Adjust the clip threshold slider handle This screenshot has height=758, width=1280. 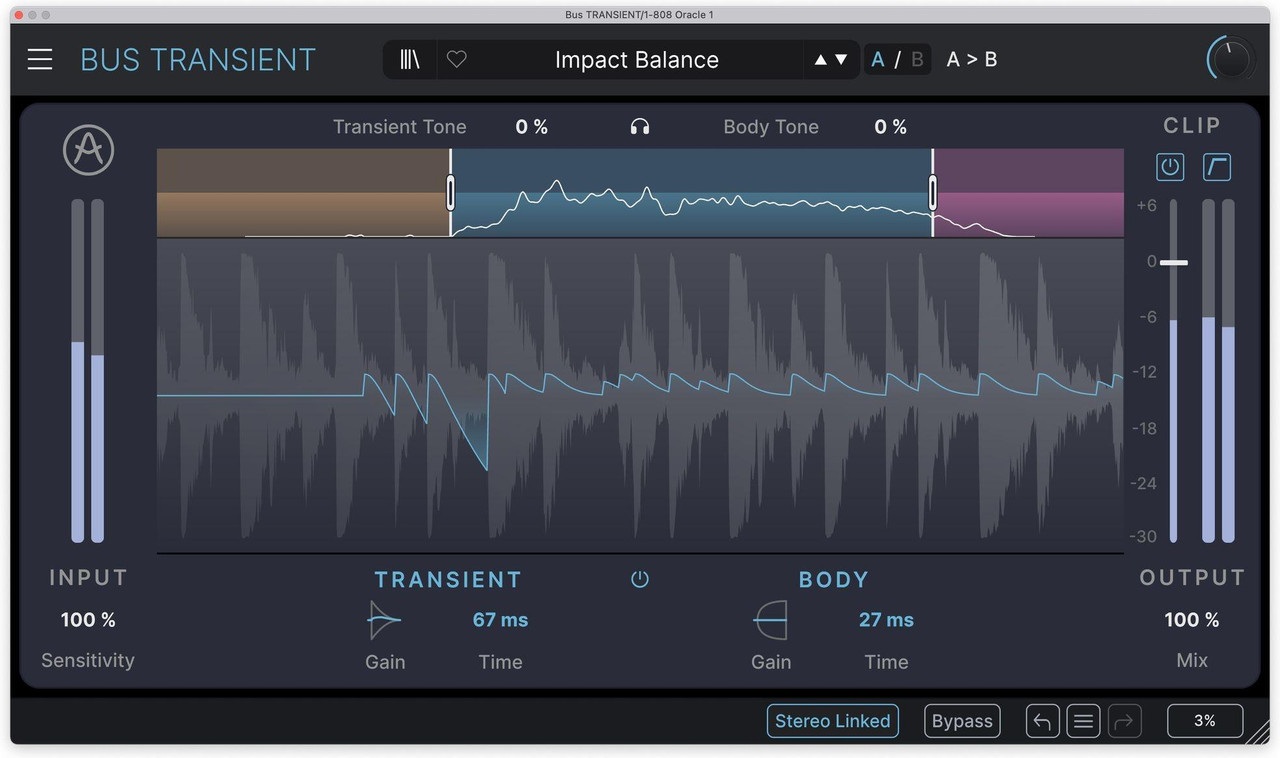(1174, 263)
